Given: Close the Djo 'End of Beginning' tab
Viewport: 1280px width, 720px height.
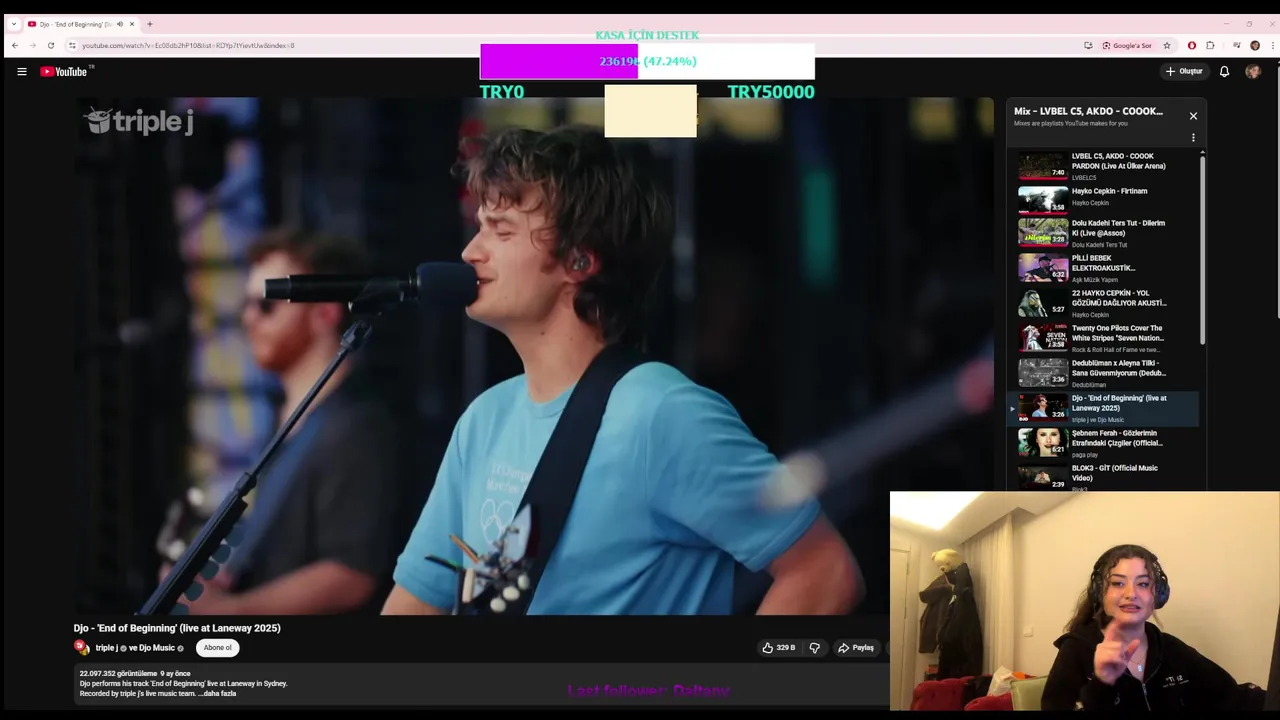Looking at the screenshot, I should click(133, 24).
